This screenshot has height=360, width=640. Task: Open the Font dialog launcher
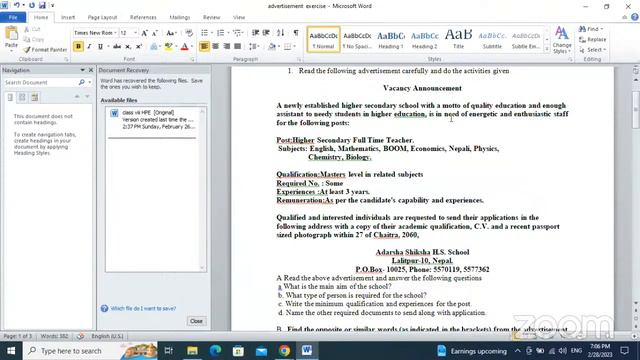point(192,59)
